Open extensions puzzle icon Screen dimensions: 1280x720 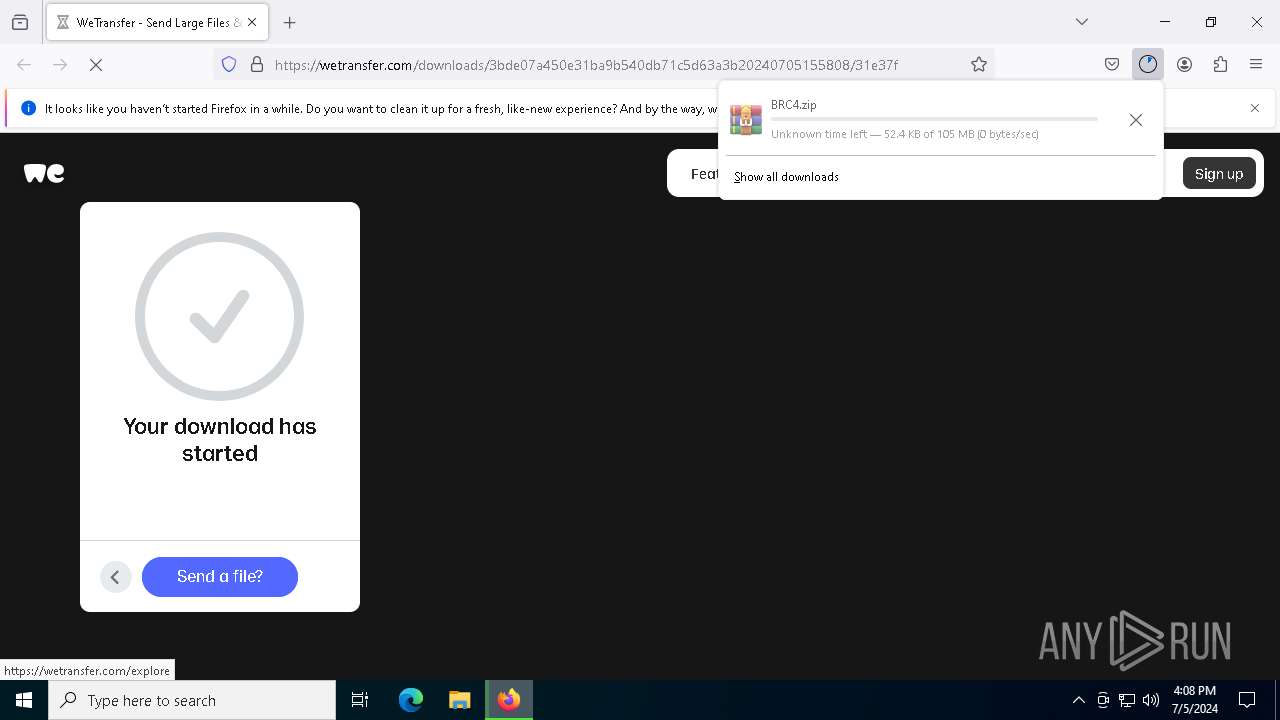(1220, 64)
